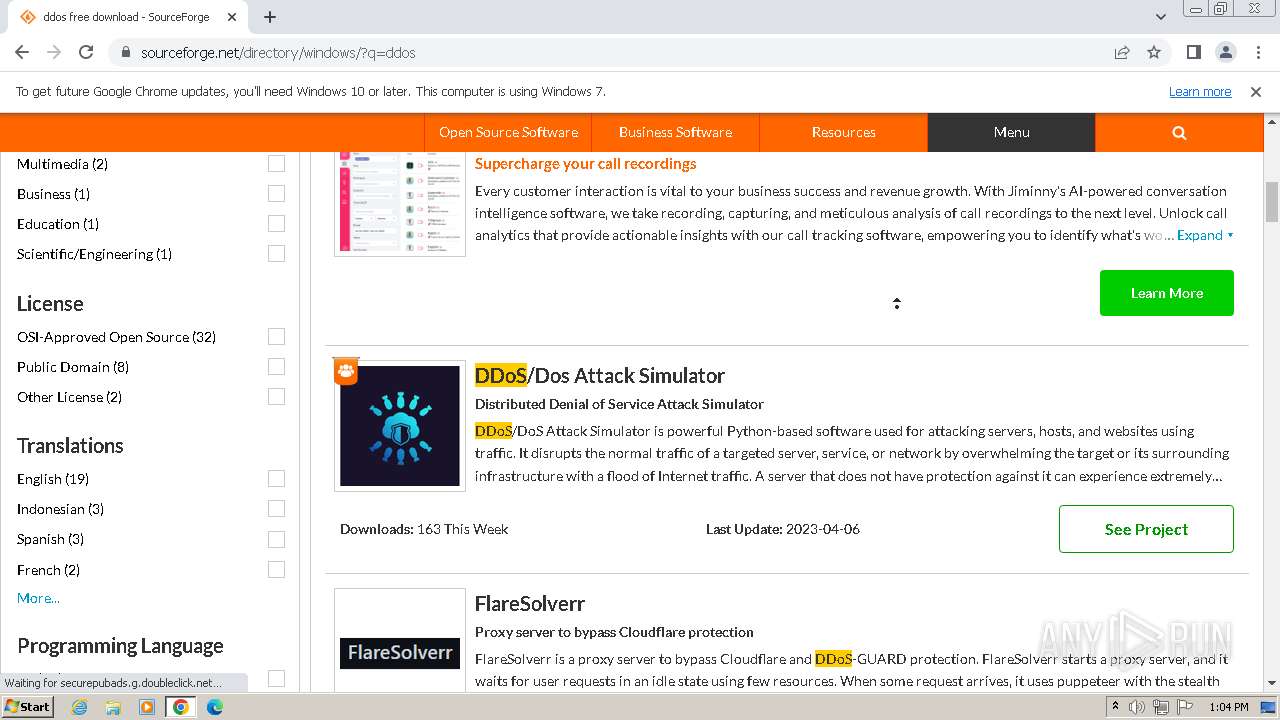Screen dimensions: 1280x720
Task: Show more translations via More...
Action: coord(38,598)
